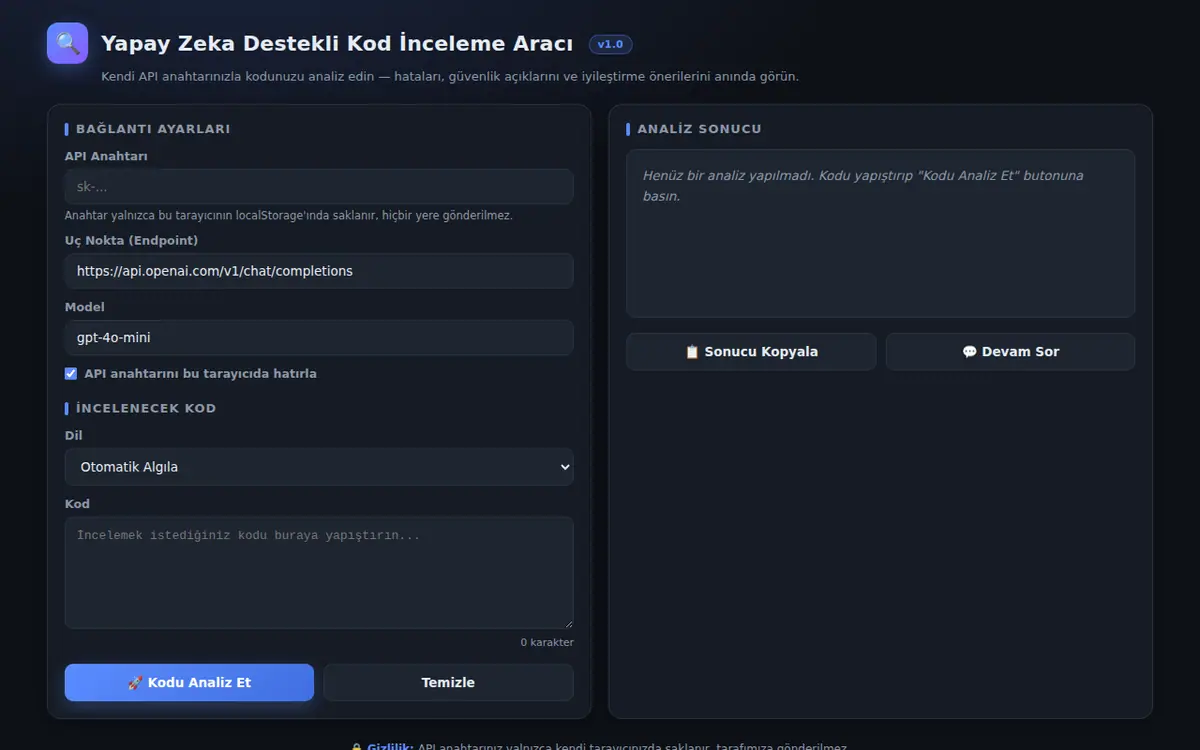
Task: Click the 'İNCELENECEK KOD' section heading
Action: point(146,408)
